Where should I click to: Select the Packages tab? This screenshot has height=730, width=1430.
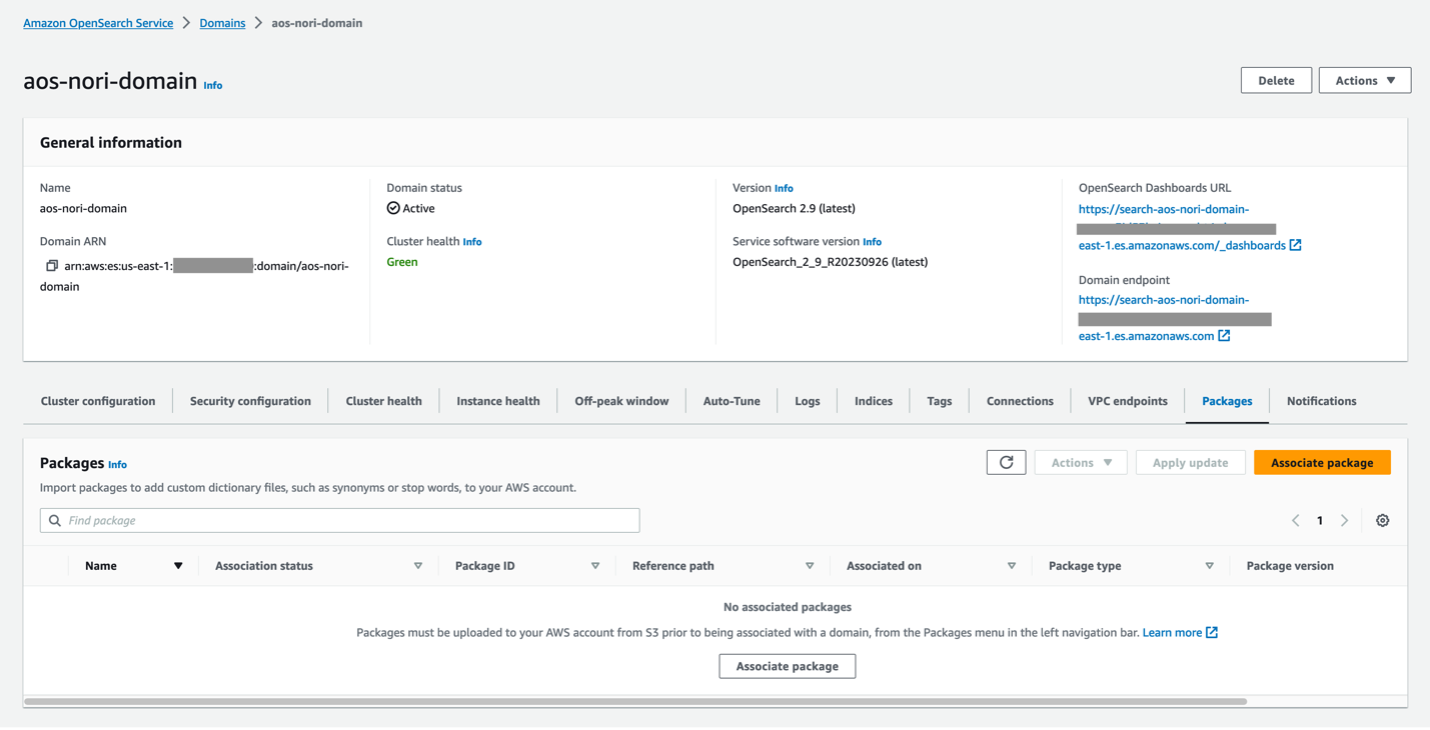click(1227, 401)
